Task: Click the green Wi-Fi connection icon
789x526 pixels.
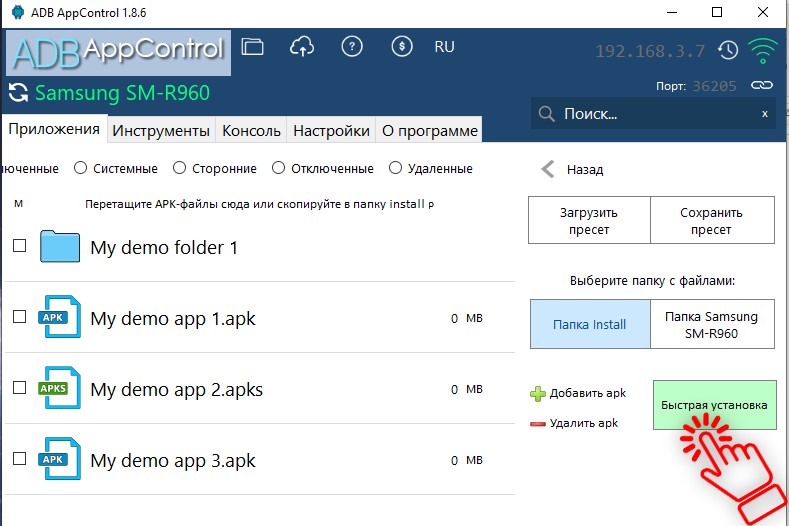Action: pos(764,50)
